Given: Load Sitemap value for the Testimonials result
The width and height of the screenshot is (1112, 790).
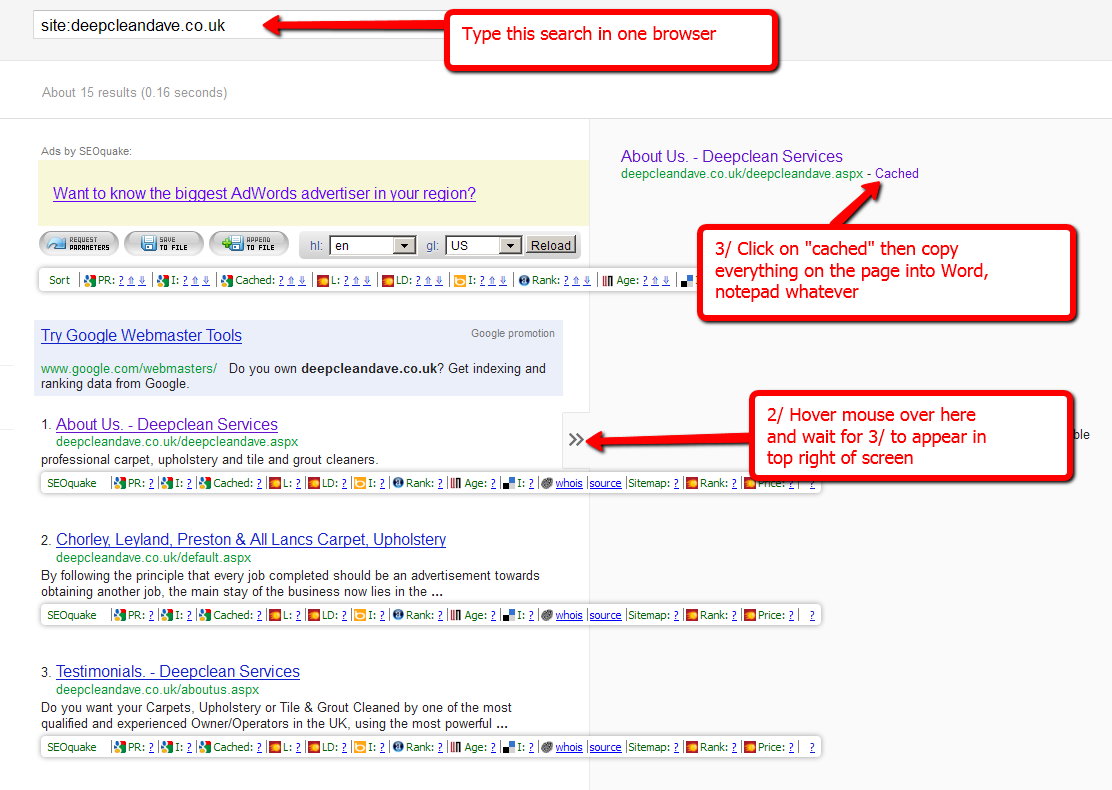Looking at the screenshot, I should [676, 747].
